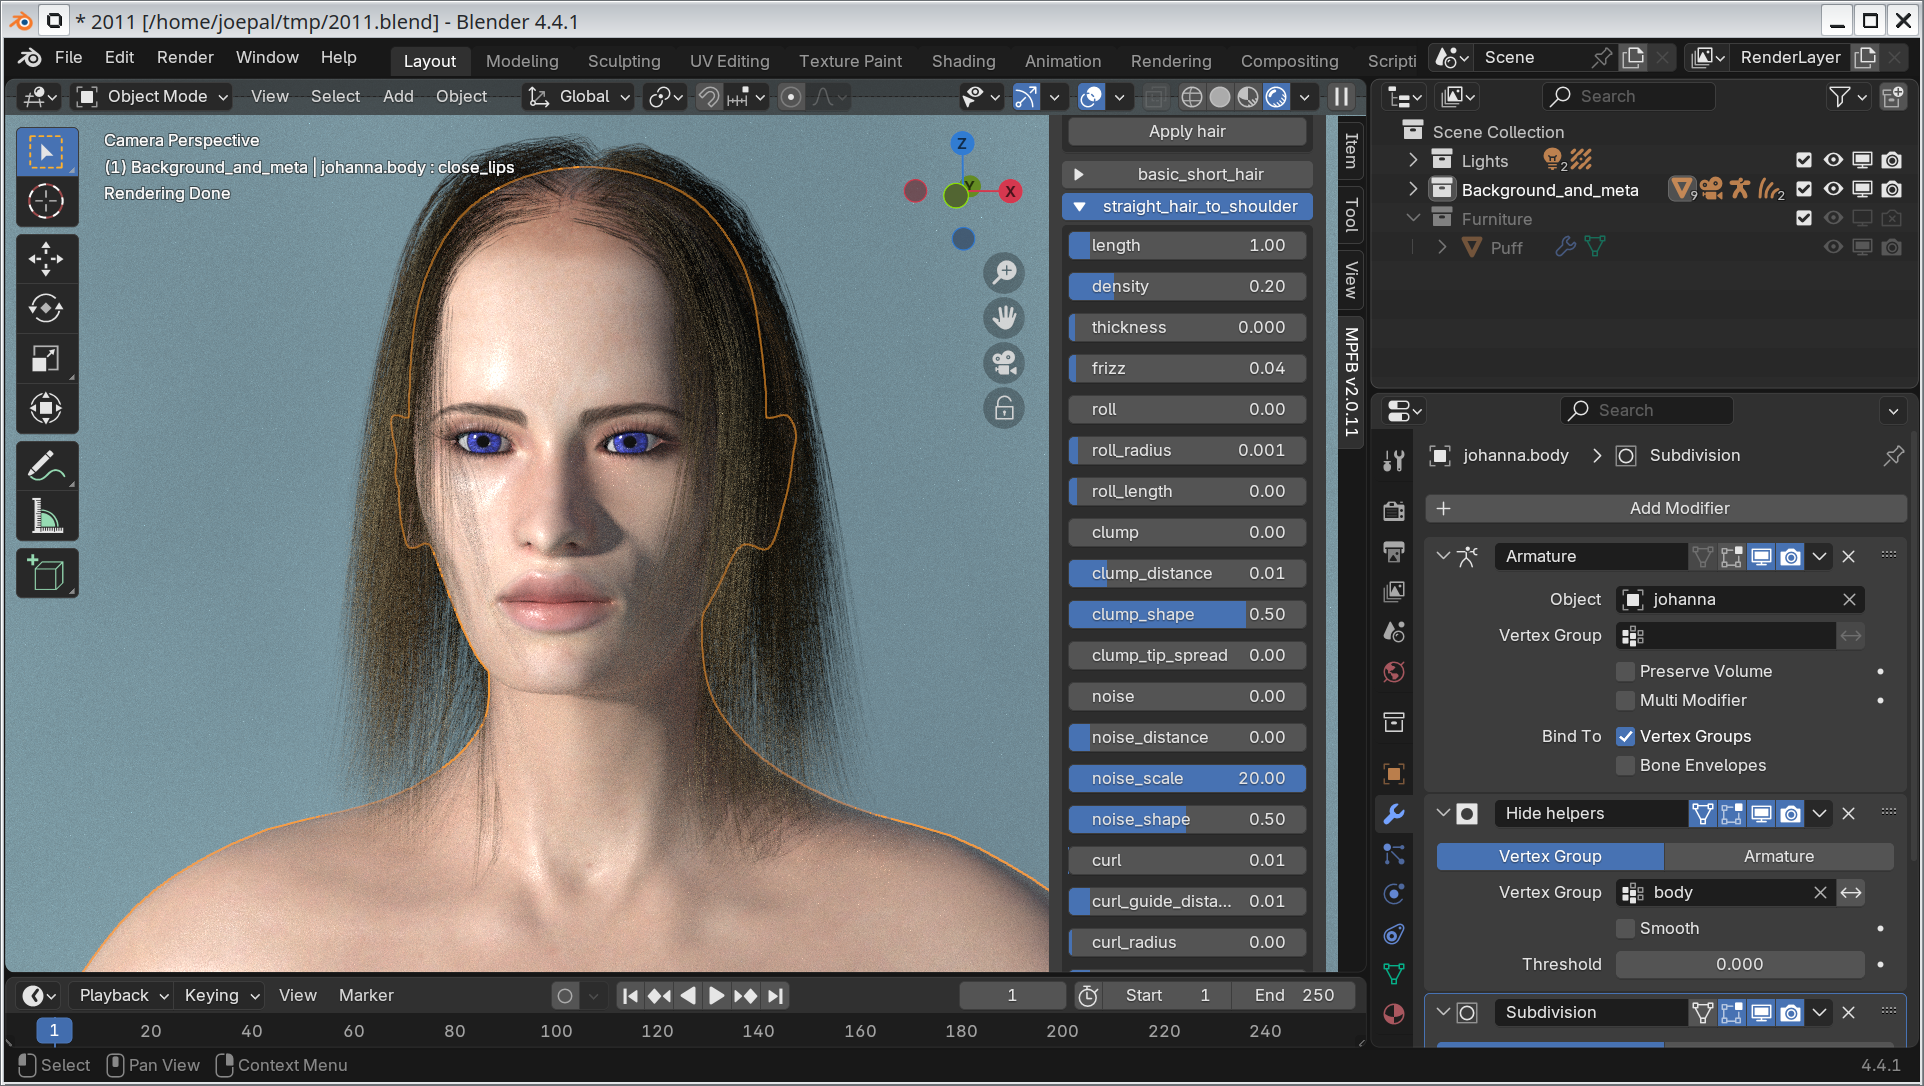1924x1086 pixels.
Task: Click the Add Modifier button
Action: [x=1666, y=508]
